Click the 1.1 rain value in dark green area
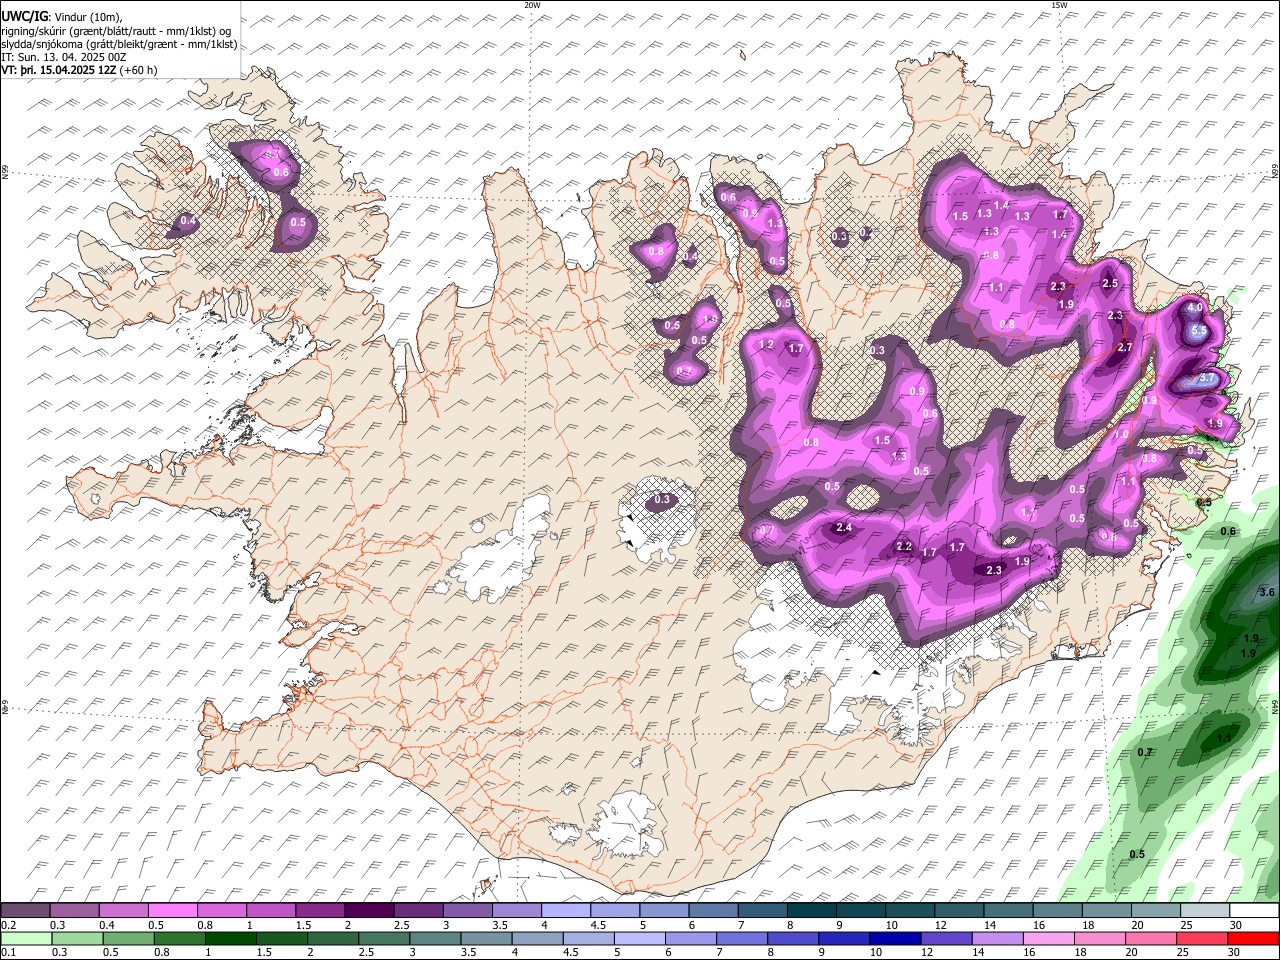The width and height of the screenshot is (1280, 960). [1223, 739]
